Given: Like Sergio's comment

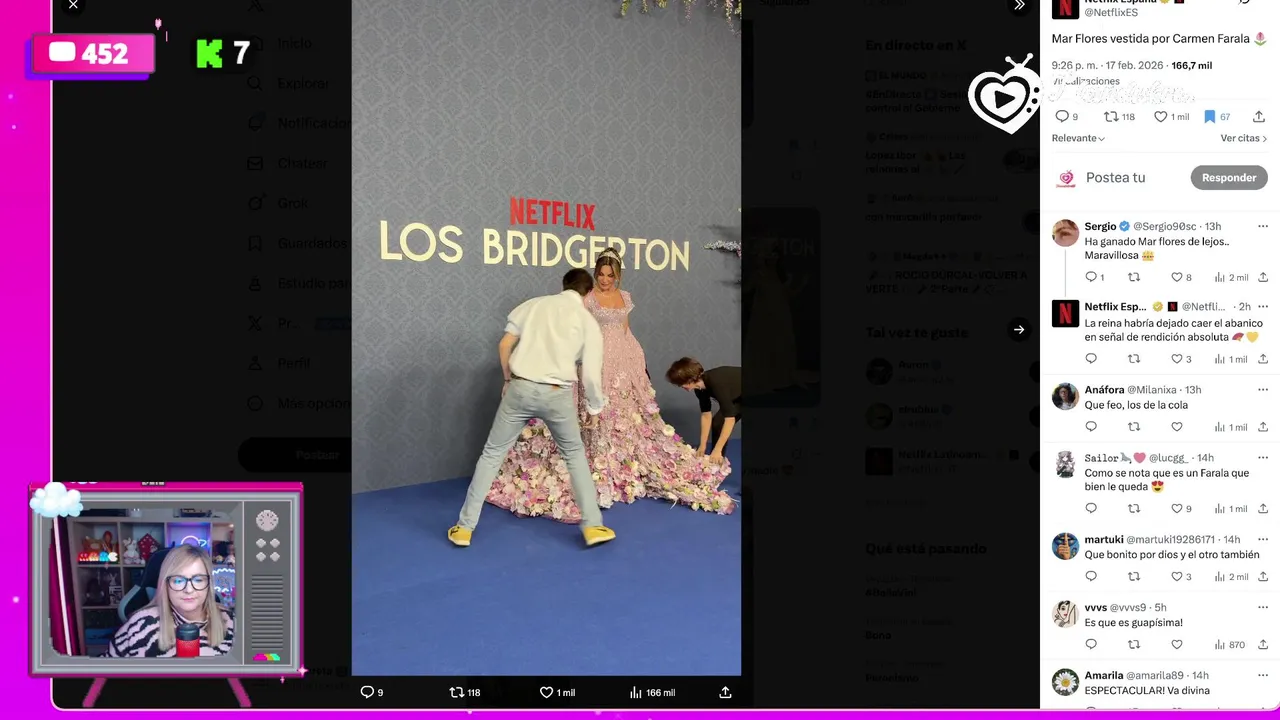Looking at the screenshot, I should click(x=1182, y=277).
